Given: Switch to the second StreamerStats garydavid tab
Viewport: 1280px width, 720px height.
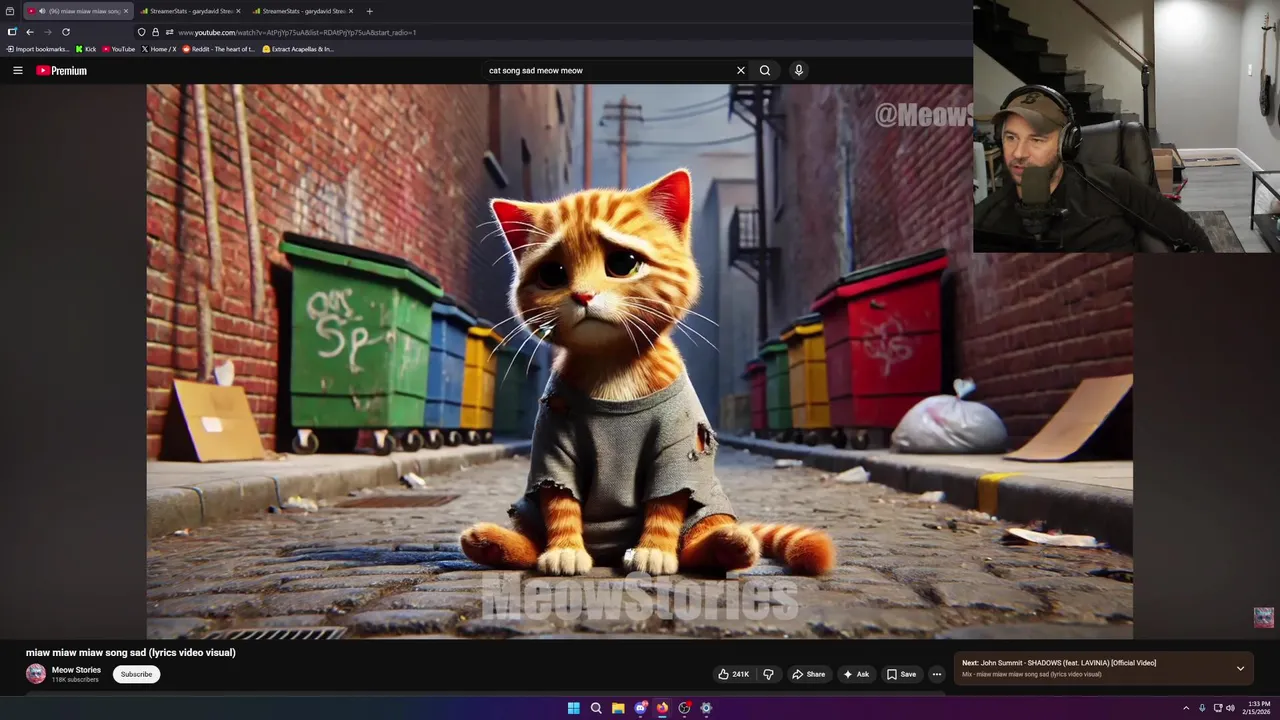Looking at the screenshot, I should tap(303, 11).
